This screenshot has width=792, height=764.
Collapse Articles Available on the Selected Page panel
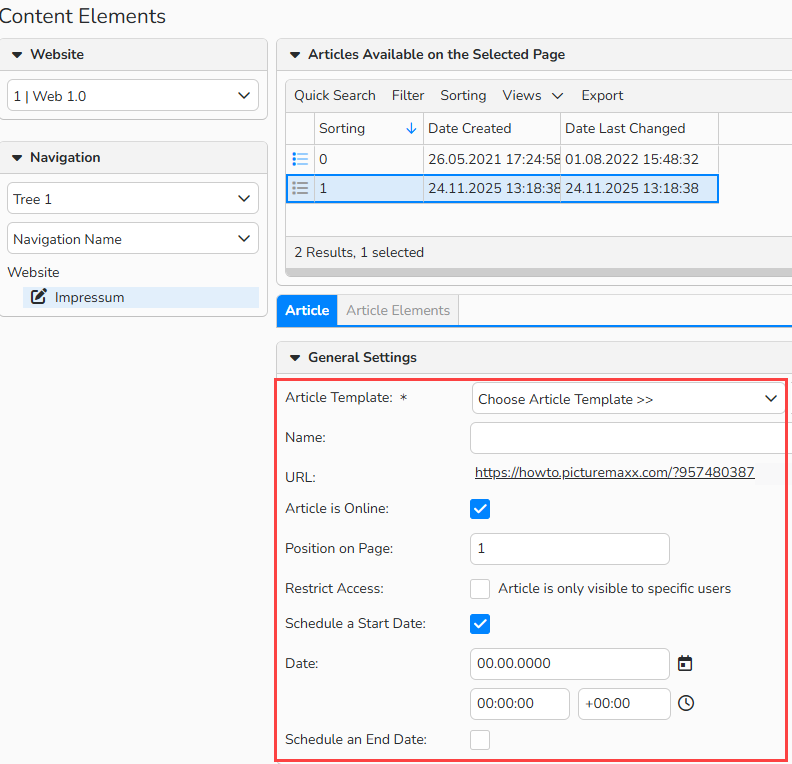coord(295,55)
